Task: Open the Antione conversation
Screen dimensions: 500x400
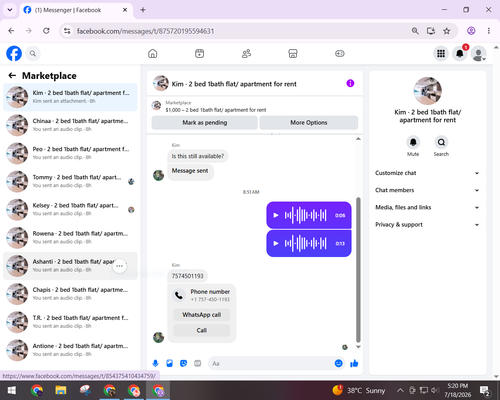Action: point(70,350)
